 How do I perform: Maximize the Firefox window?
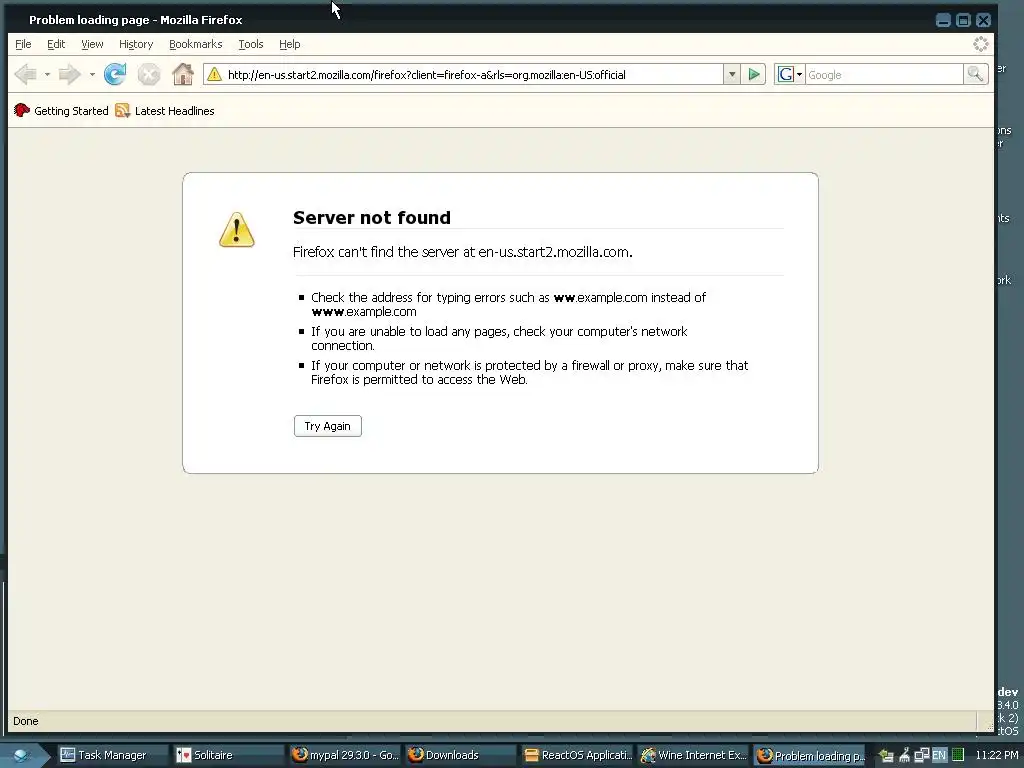pos(963,20)
